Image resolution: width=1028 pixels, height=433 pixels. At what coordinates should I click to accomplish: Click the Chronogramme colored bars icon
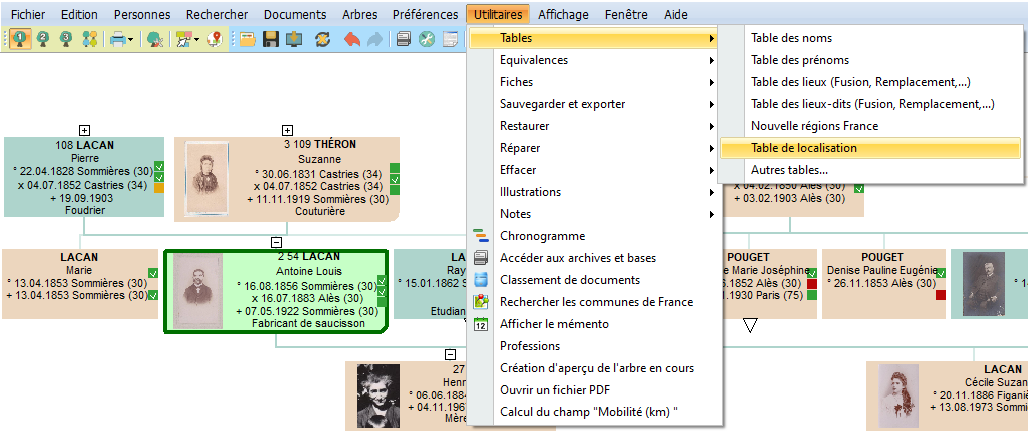481,236
